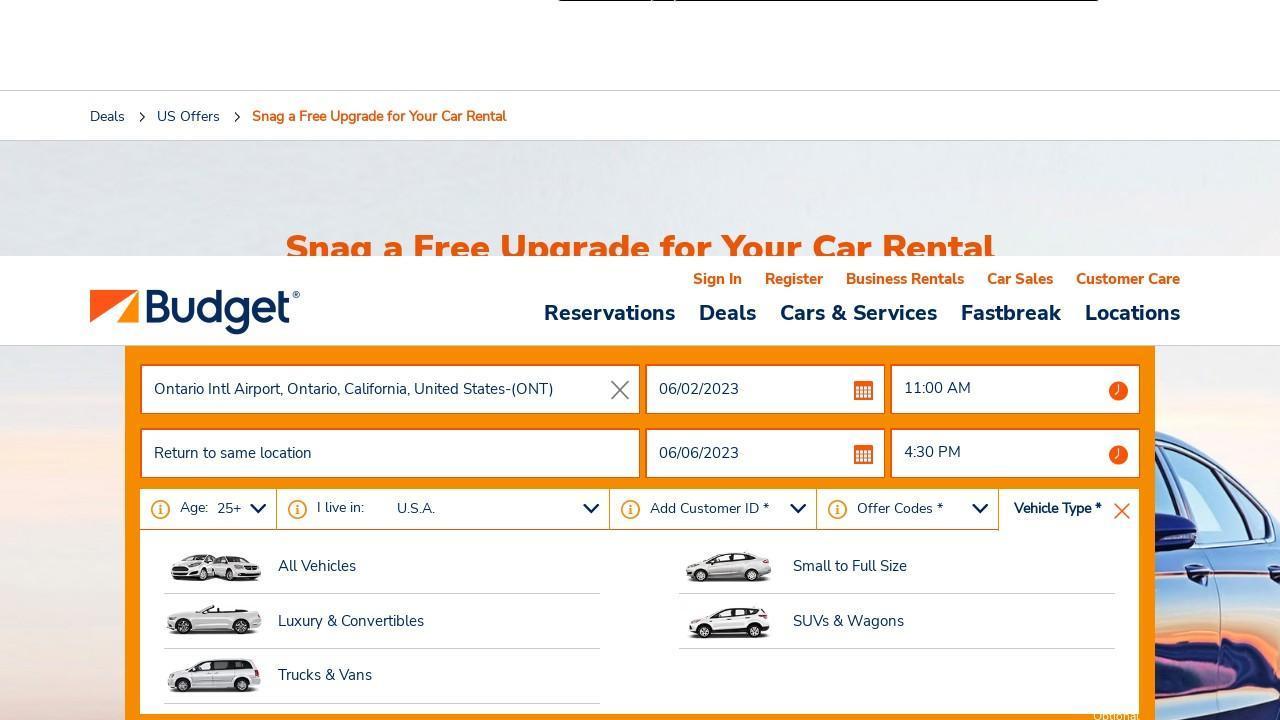
Task: Click the Age info icon
Action: point(160,509)
